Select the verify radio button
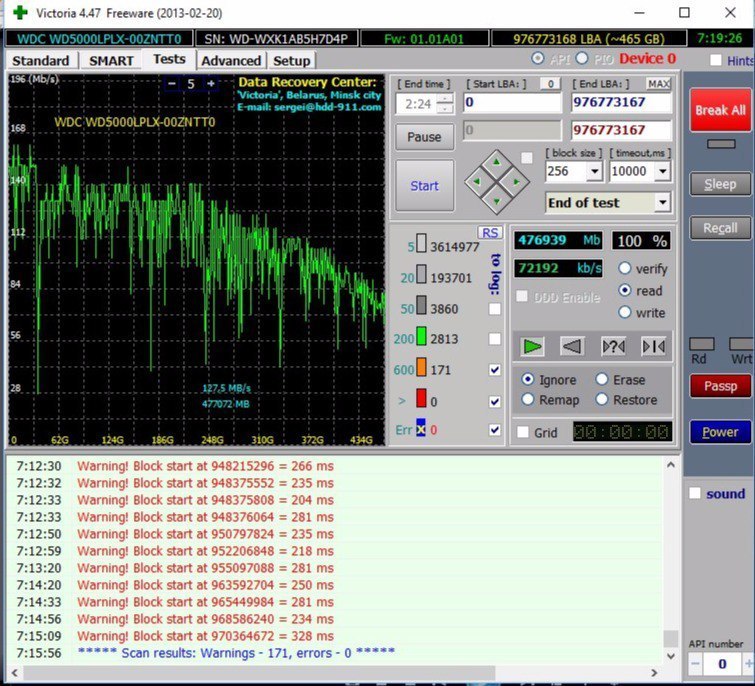Image resolution: width=755 pixels, height=686 pixels. 625,269
